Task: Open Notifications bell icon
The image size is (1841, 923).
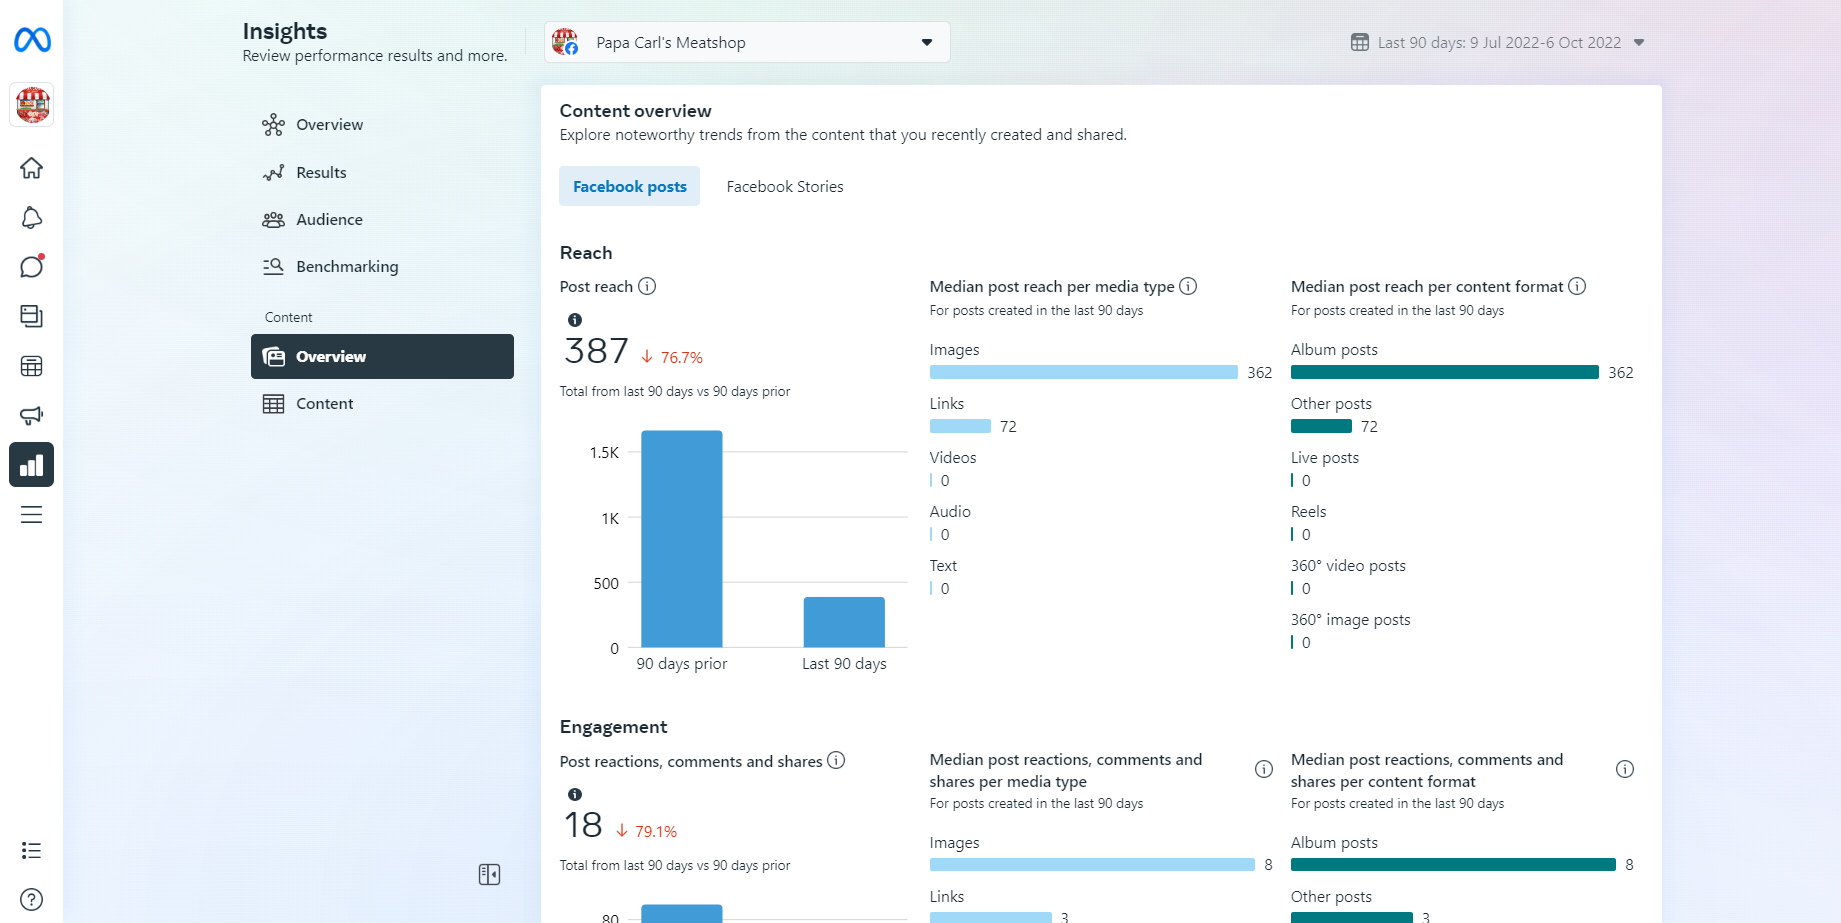Action: pyautogui.click(x=32, y=218)
